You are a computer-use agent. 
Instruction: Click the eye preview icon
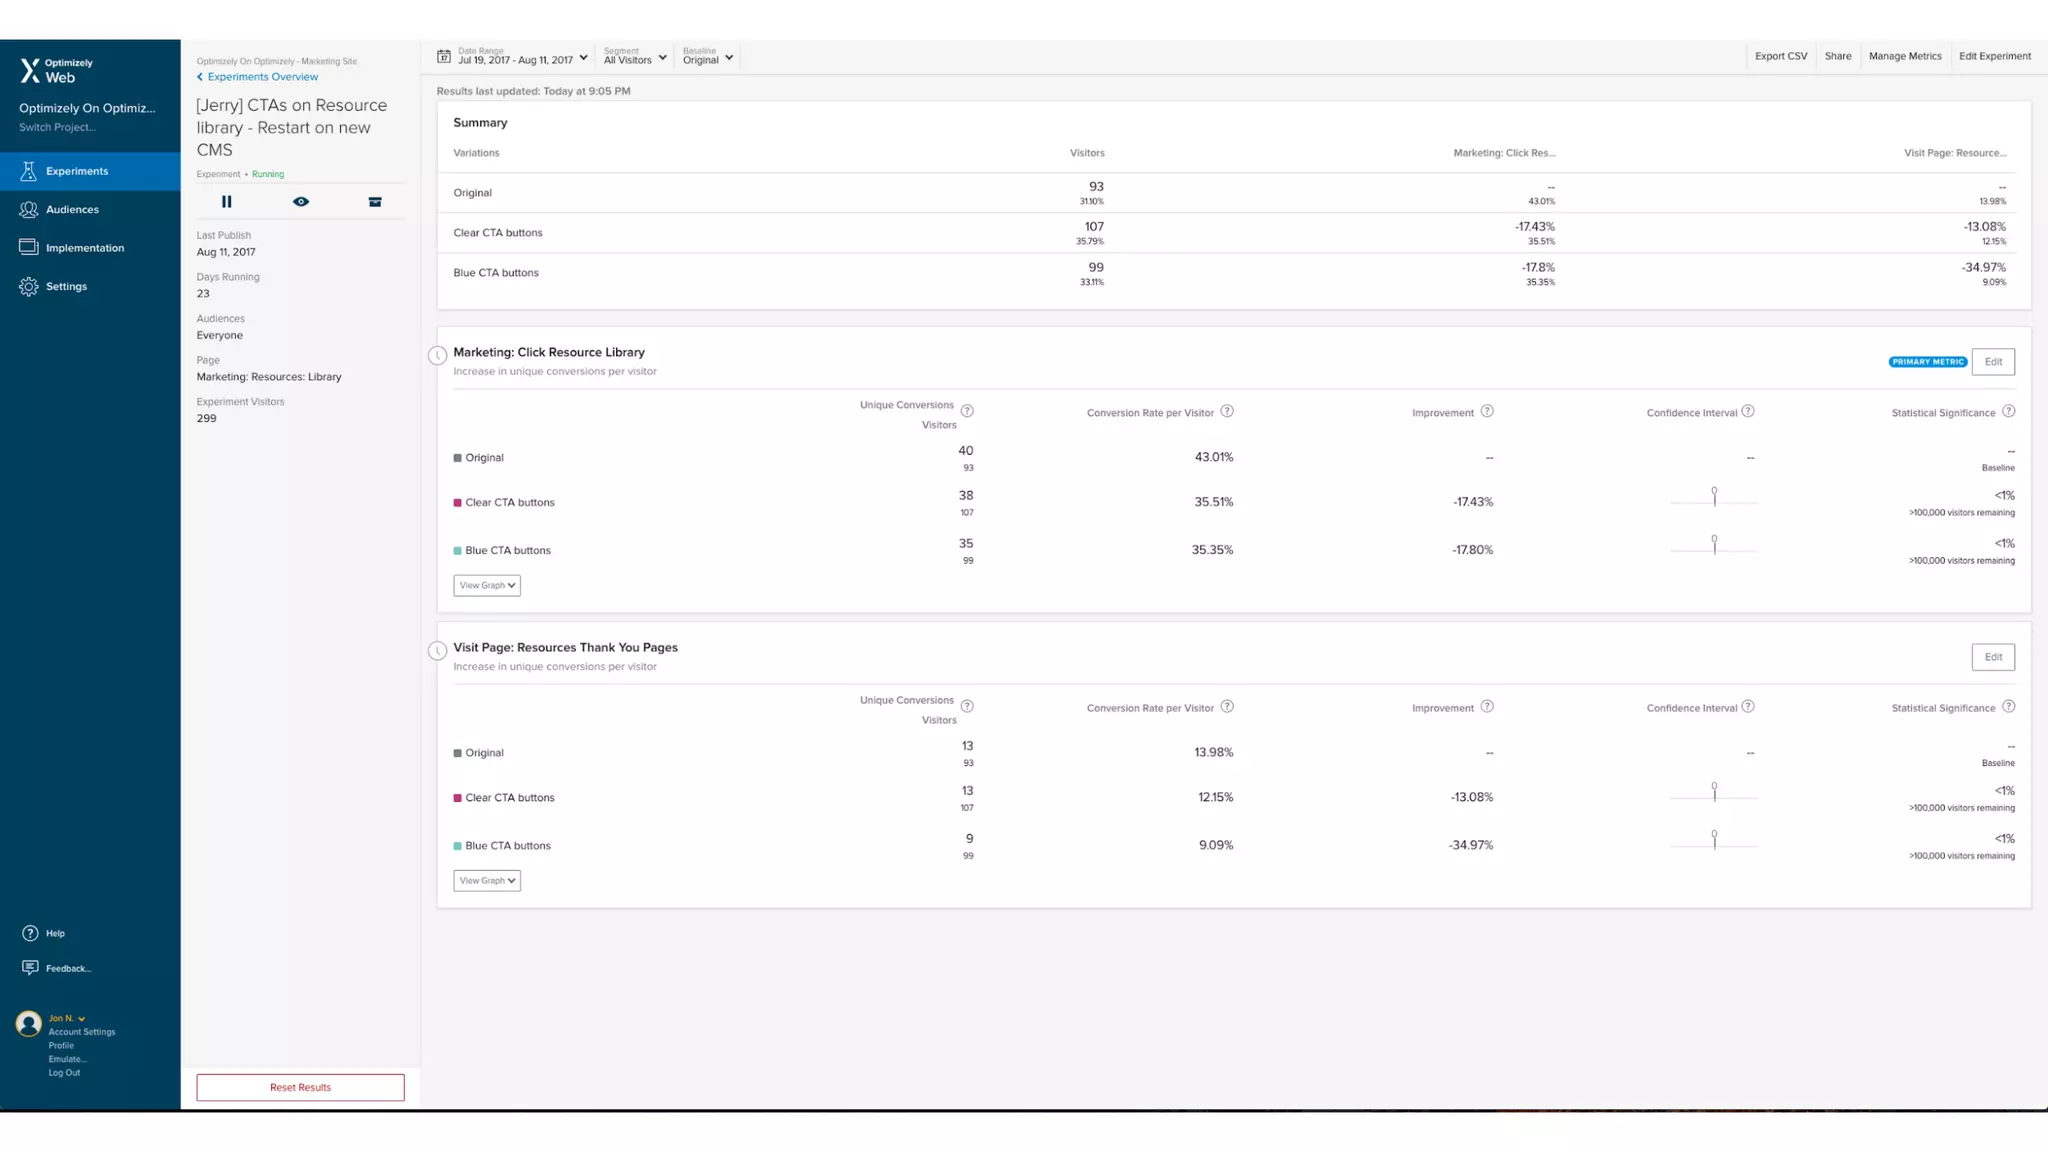point(301,202)
